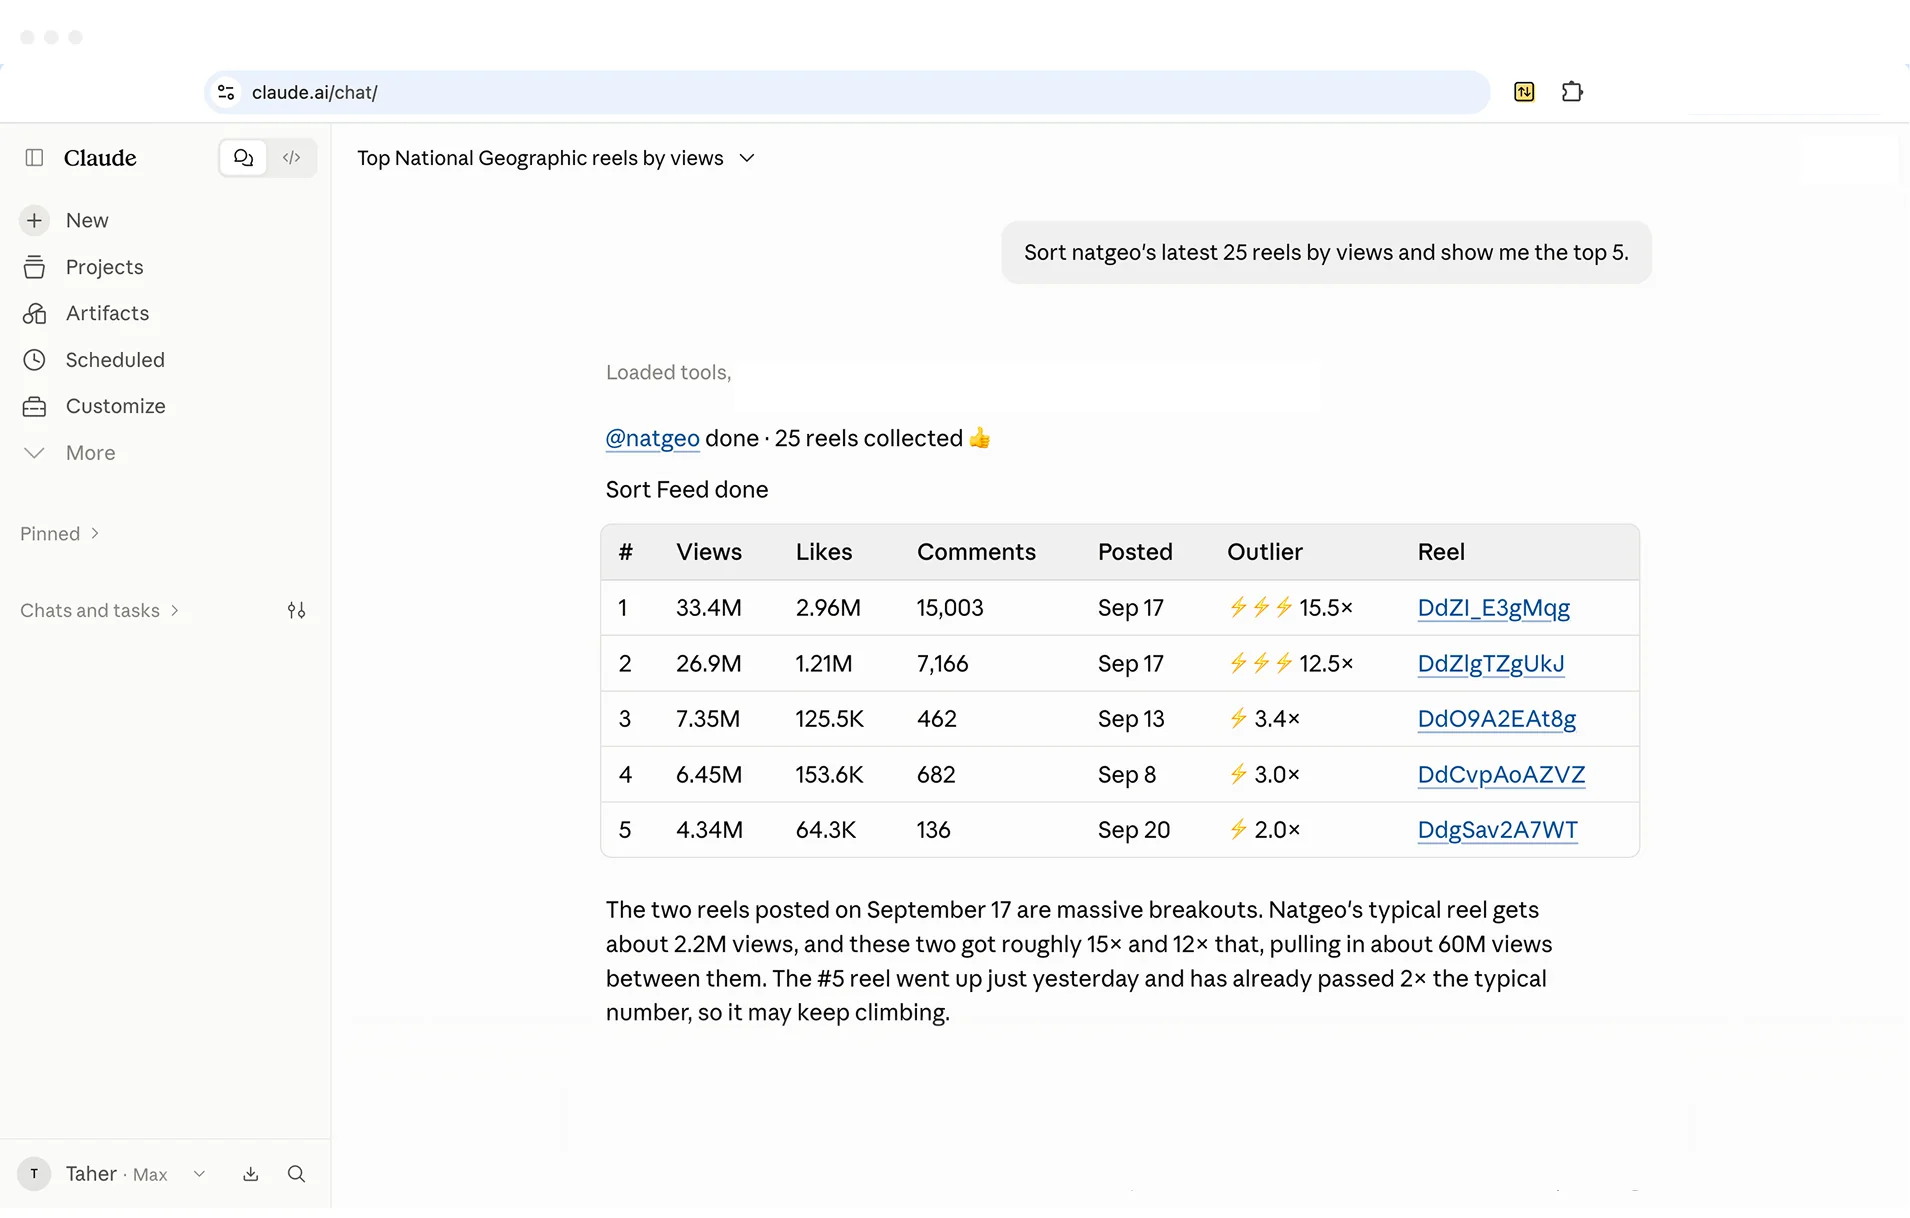
Task: Switch to chat mode icon
Action: click(x=243, y=158)
